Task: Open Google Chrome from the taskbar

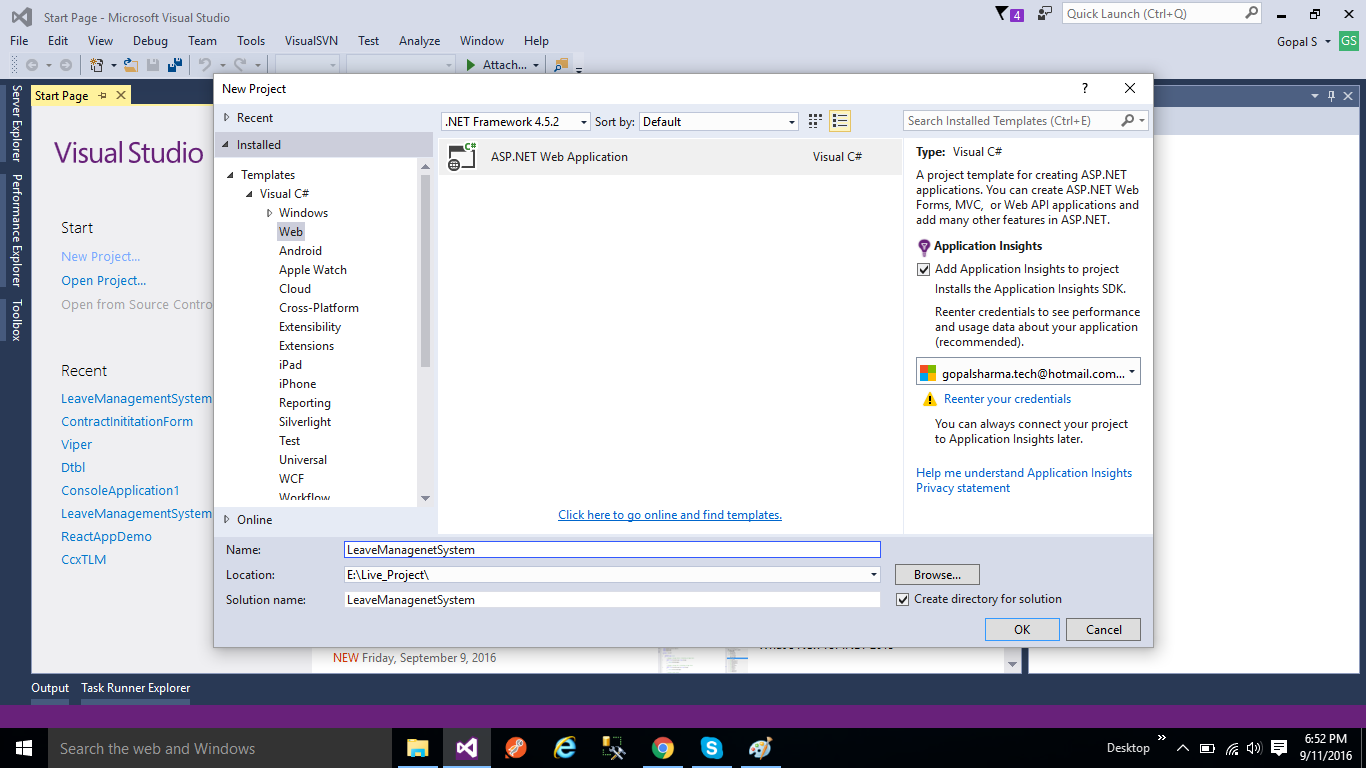Action: 662,748
